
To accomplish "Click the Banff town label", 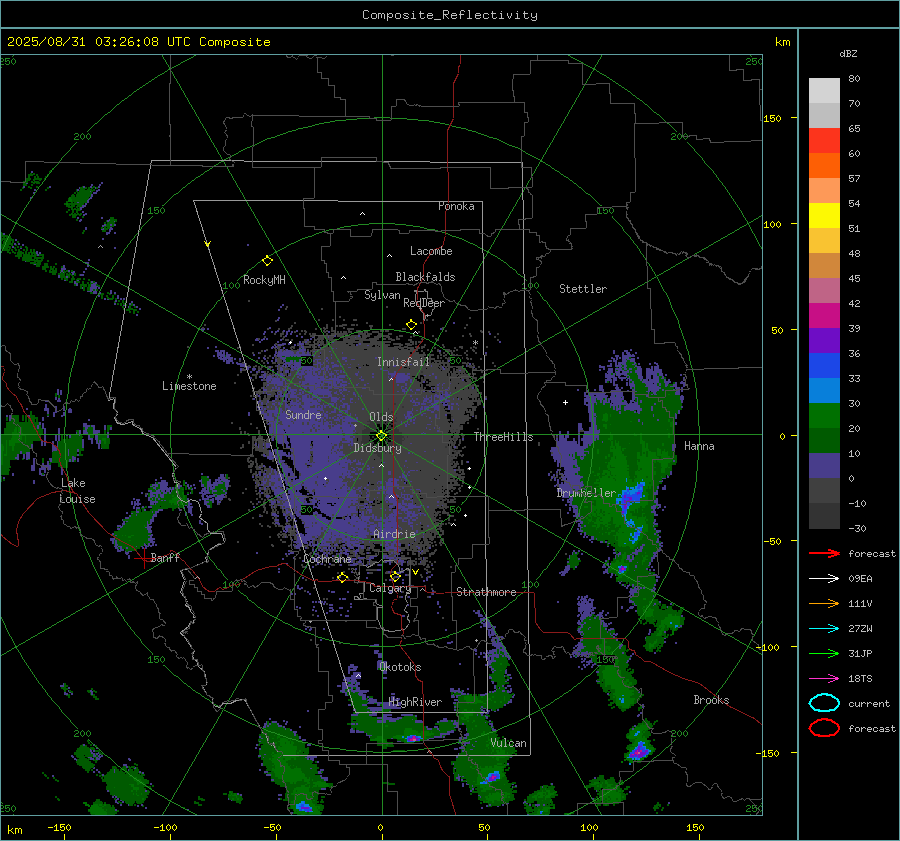I will tap(165, 558).
